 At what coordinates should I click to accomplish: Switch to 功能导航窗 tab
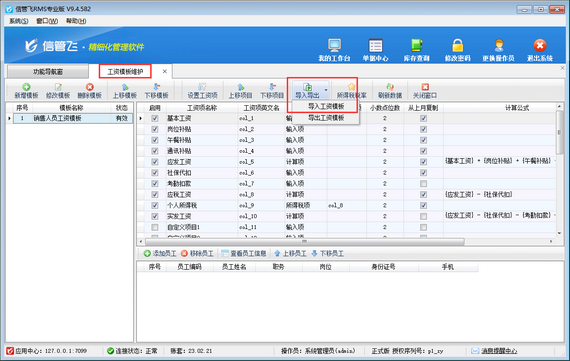coord(48,72)
